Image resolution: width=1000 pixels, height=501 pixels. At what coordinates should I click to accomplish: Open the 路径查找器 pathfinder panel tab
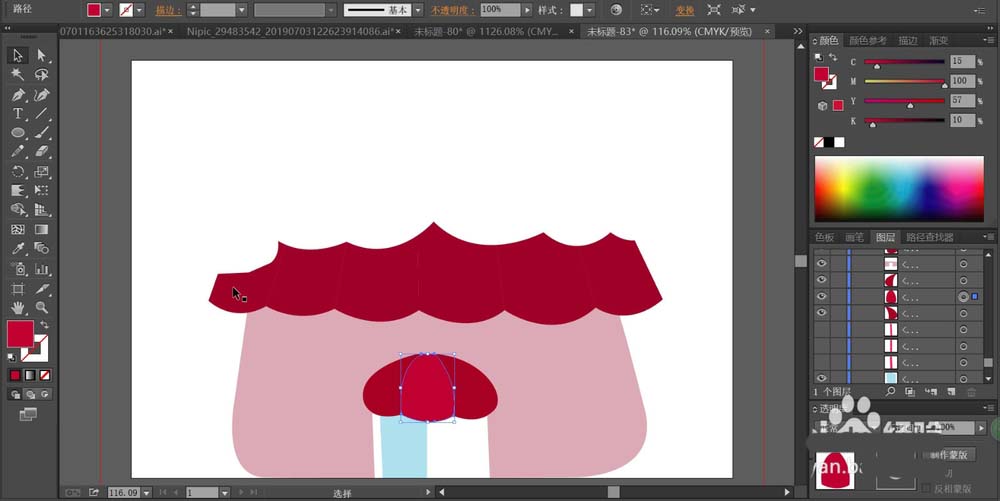click(929, 237)
